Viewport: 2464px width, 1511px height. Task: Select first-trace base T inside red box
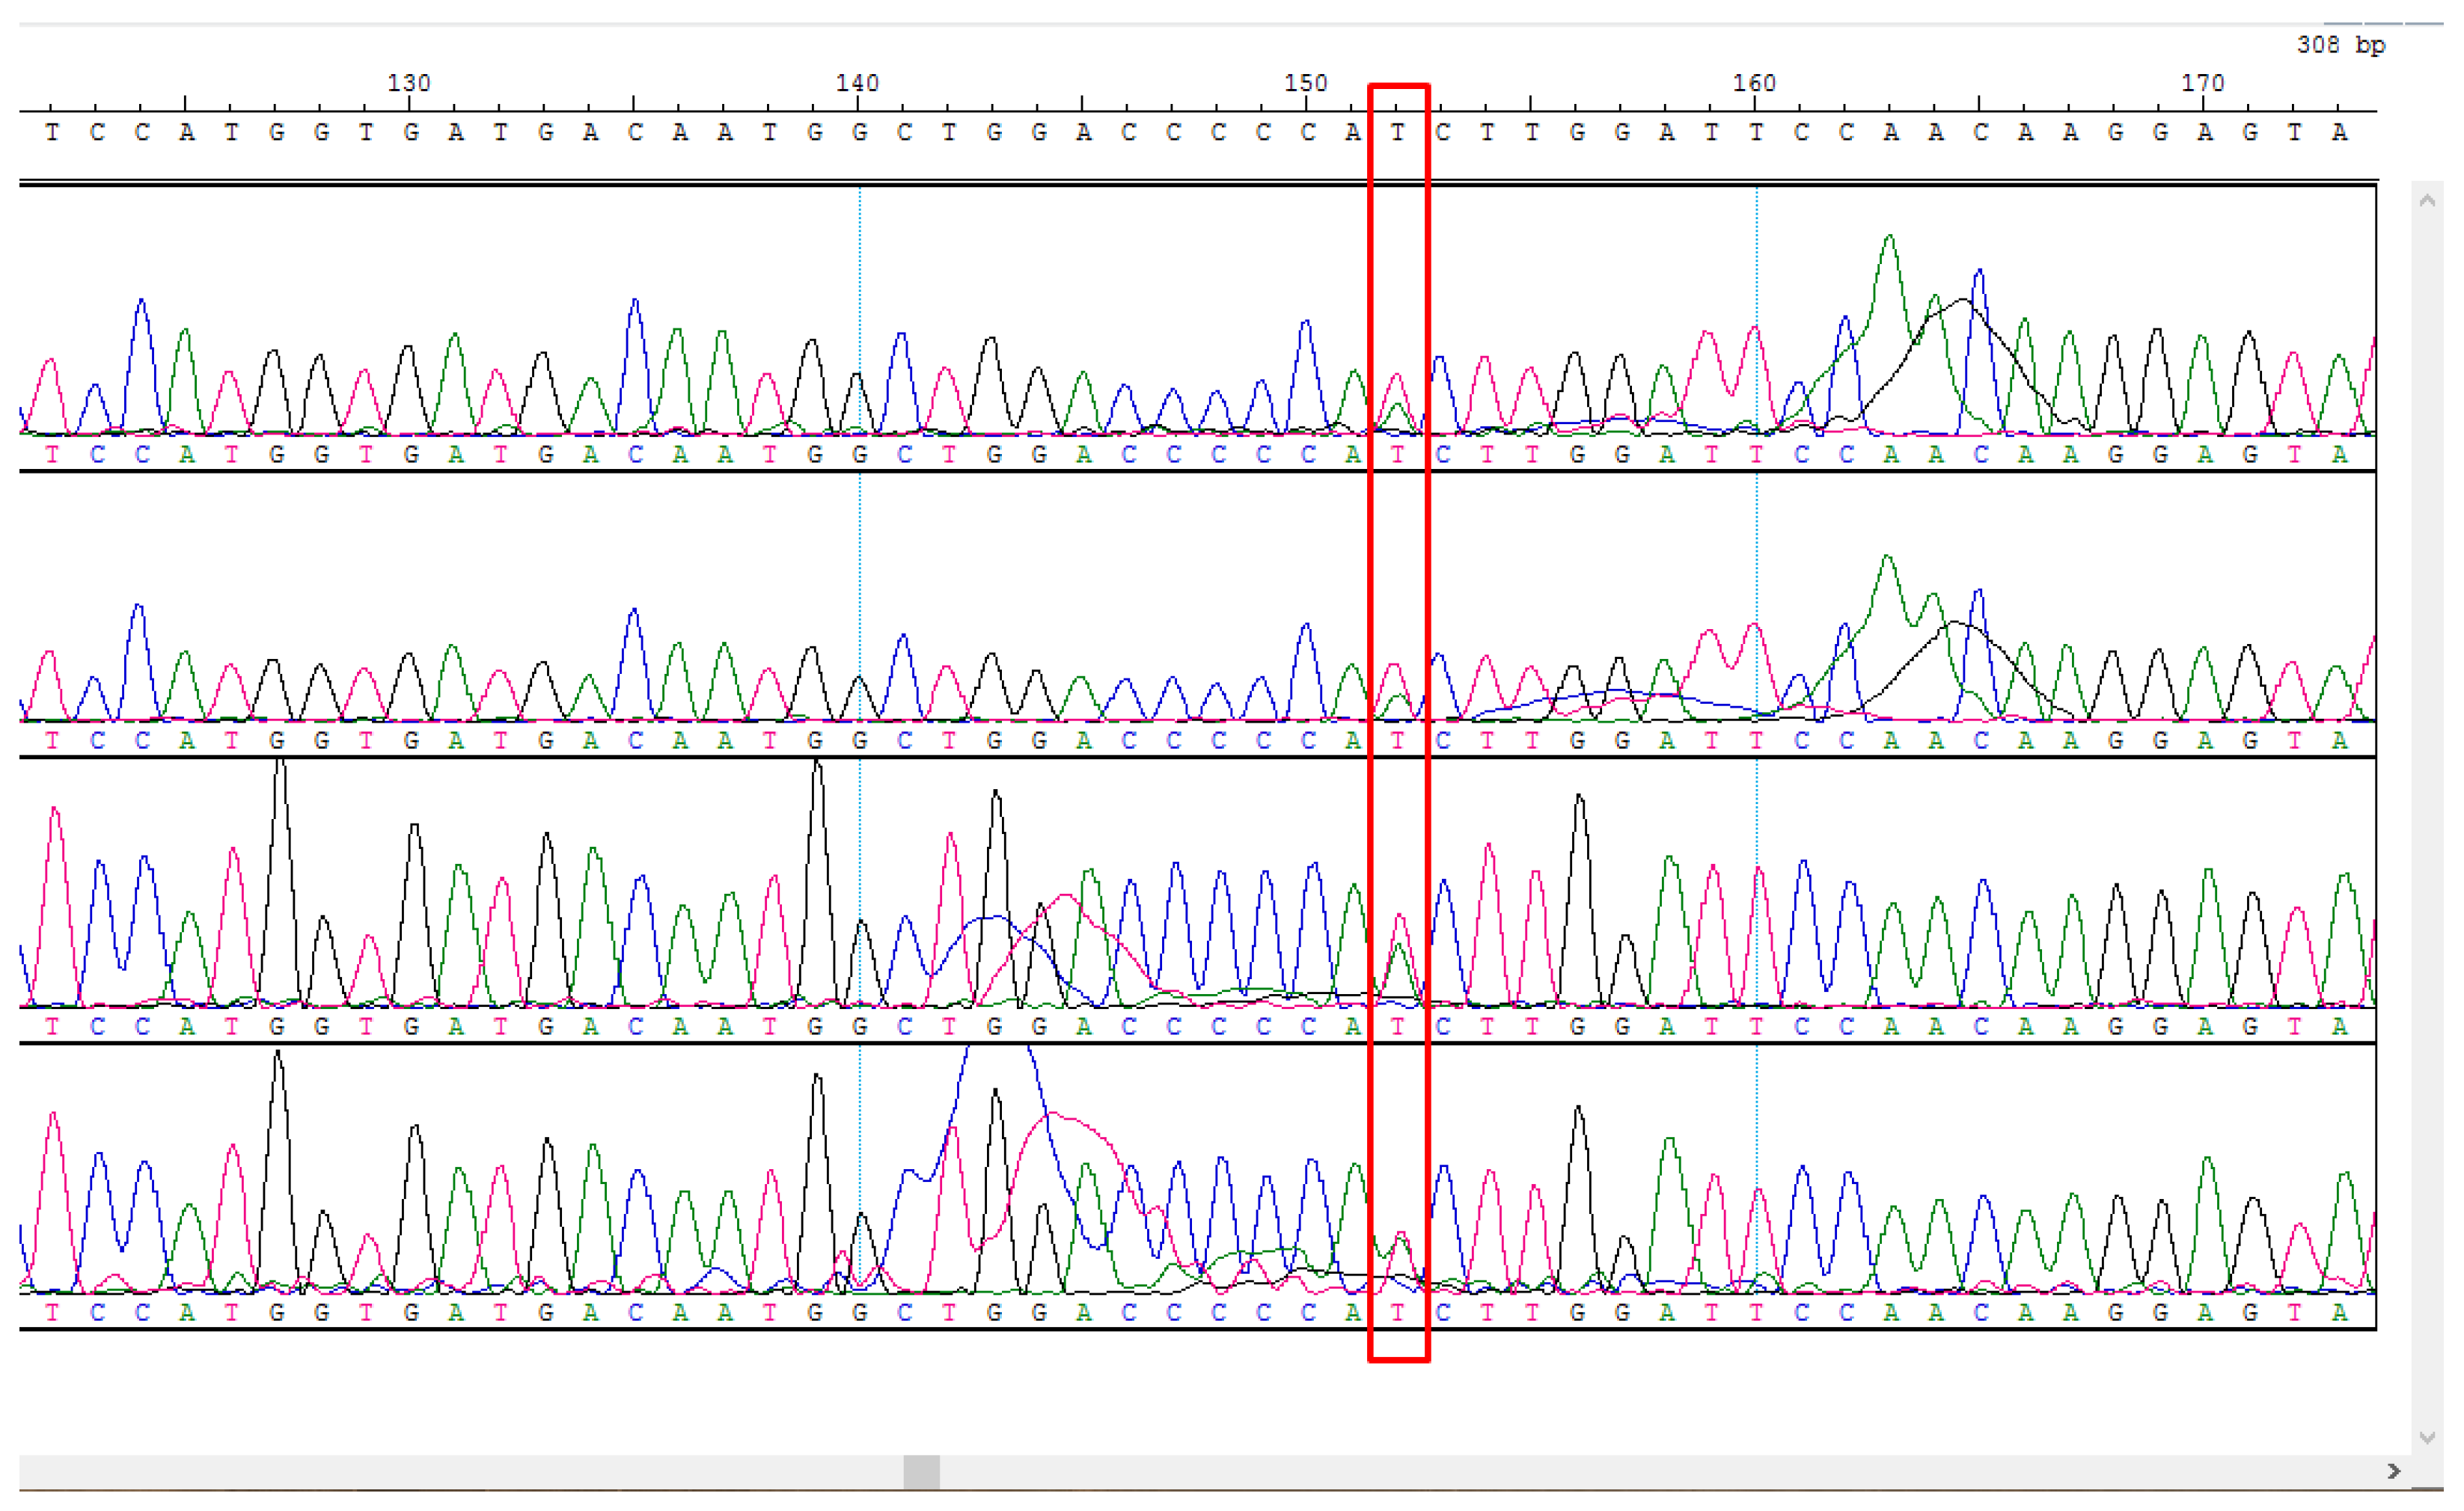(1397, 455)
